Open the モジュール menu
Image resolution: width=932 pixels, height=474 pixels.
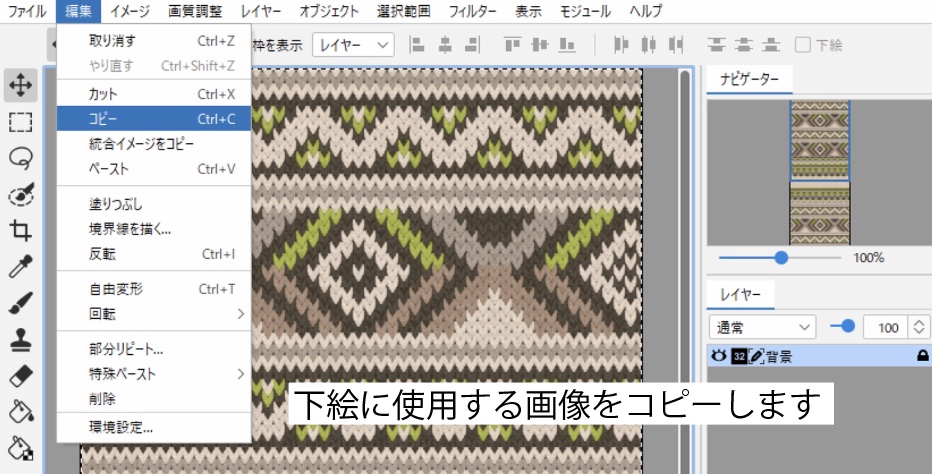[585, 11]
